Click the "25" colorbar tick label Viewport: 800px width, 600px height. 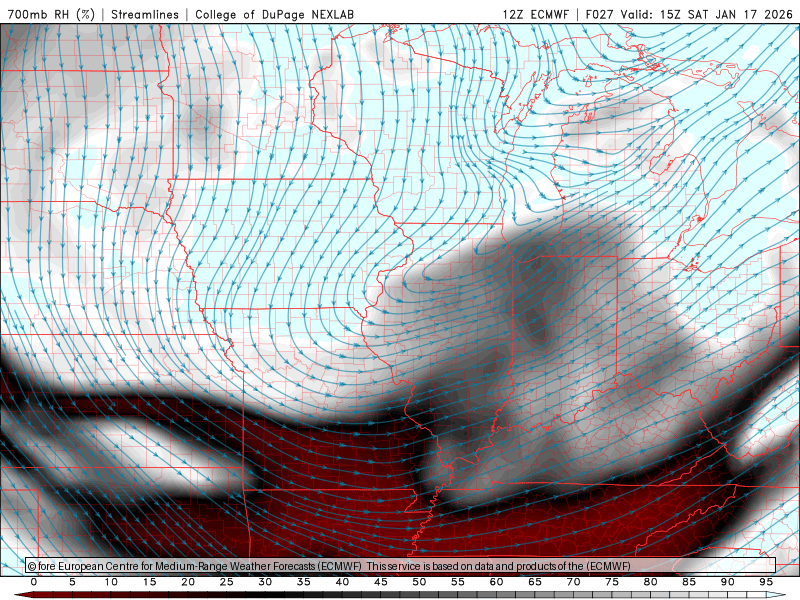(x=227, y=582)
